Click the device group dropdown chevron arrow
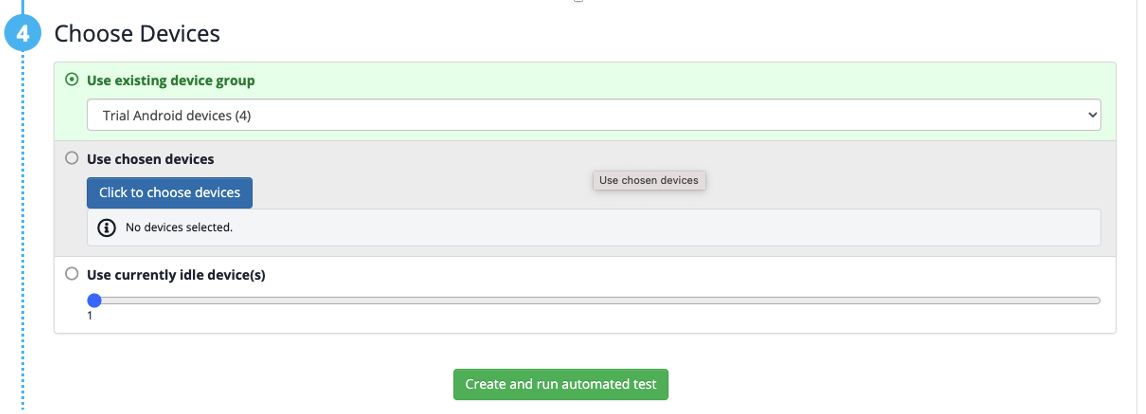 coord(1091,115)
